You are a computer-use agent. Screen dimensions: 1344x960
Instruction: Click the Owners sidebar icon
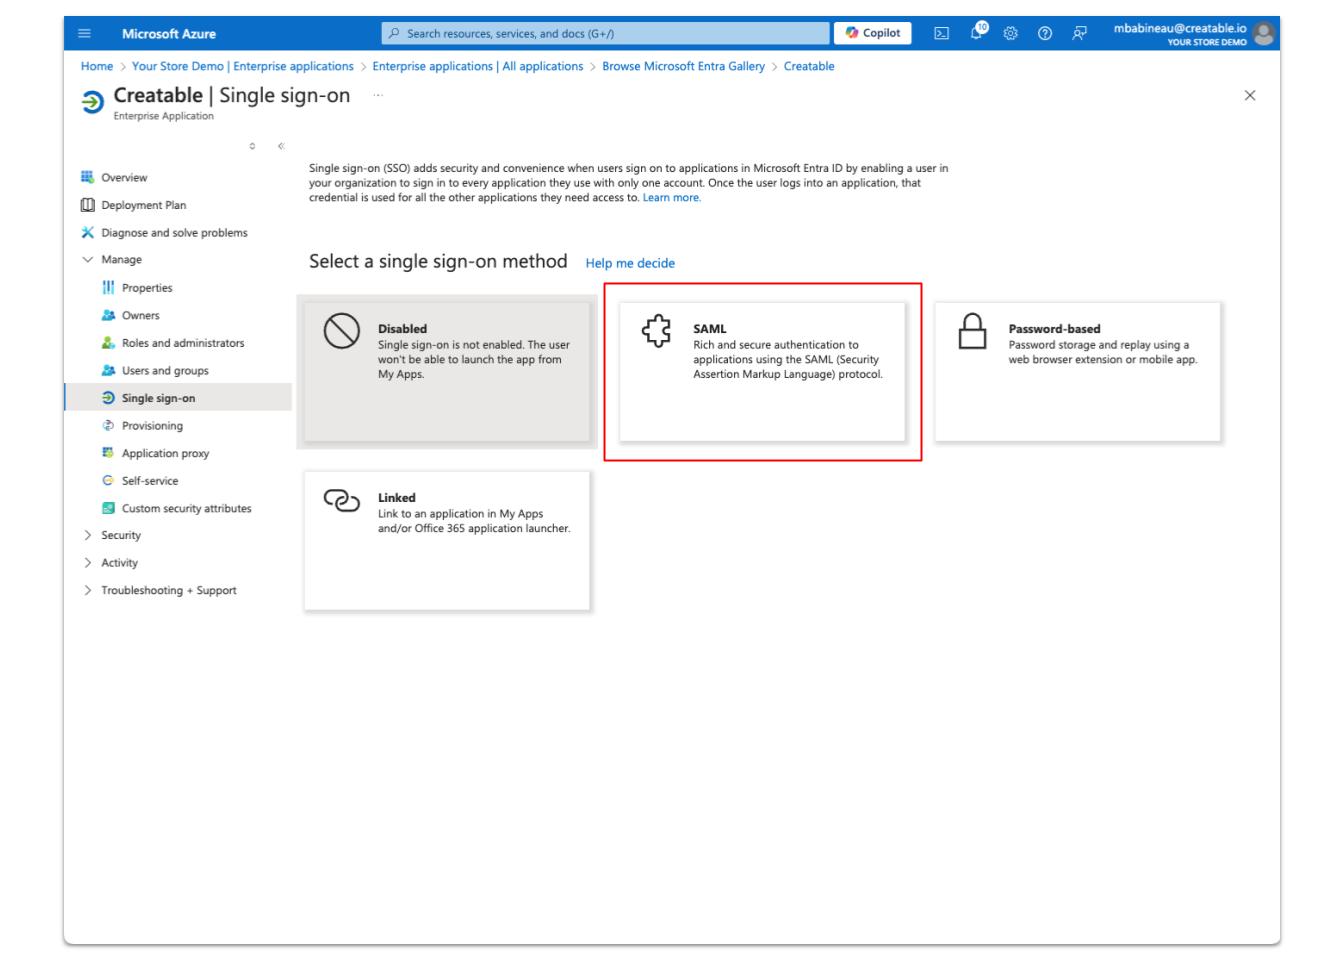click(108, 315)
